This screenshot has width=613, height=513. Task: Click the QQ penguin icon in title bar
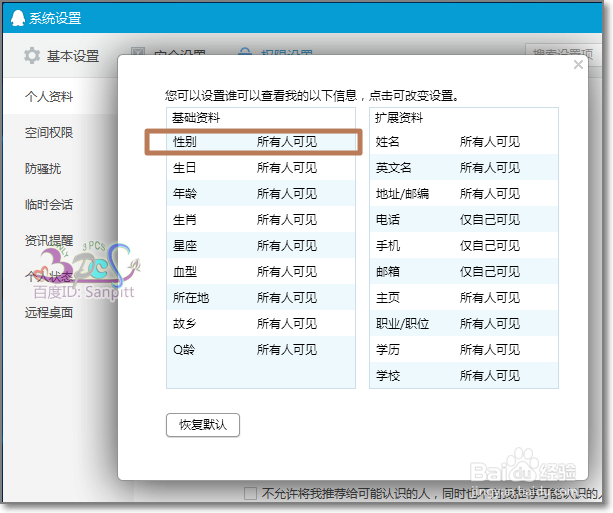(17, 18)
